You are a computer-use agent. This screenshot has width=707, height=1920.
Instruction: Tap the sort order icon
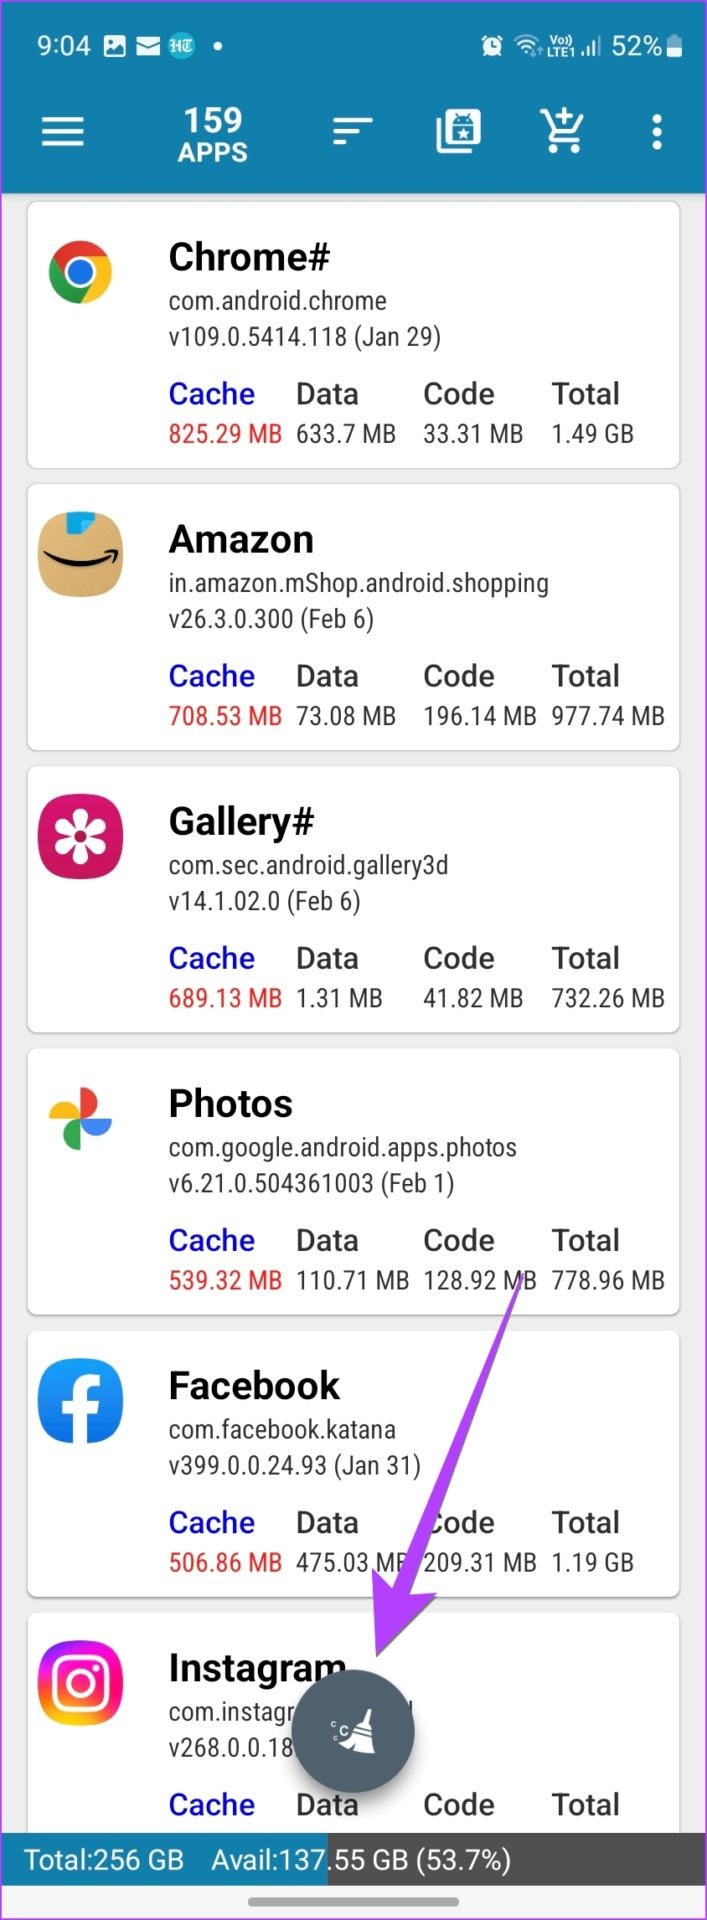tap(352, 131)
